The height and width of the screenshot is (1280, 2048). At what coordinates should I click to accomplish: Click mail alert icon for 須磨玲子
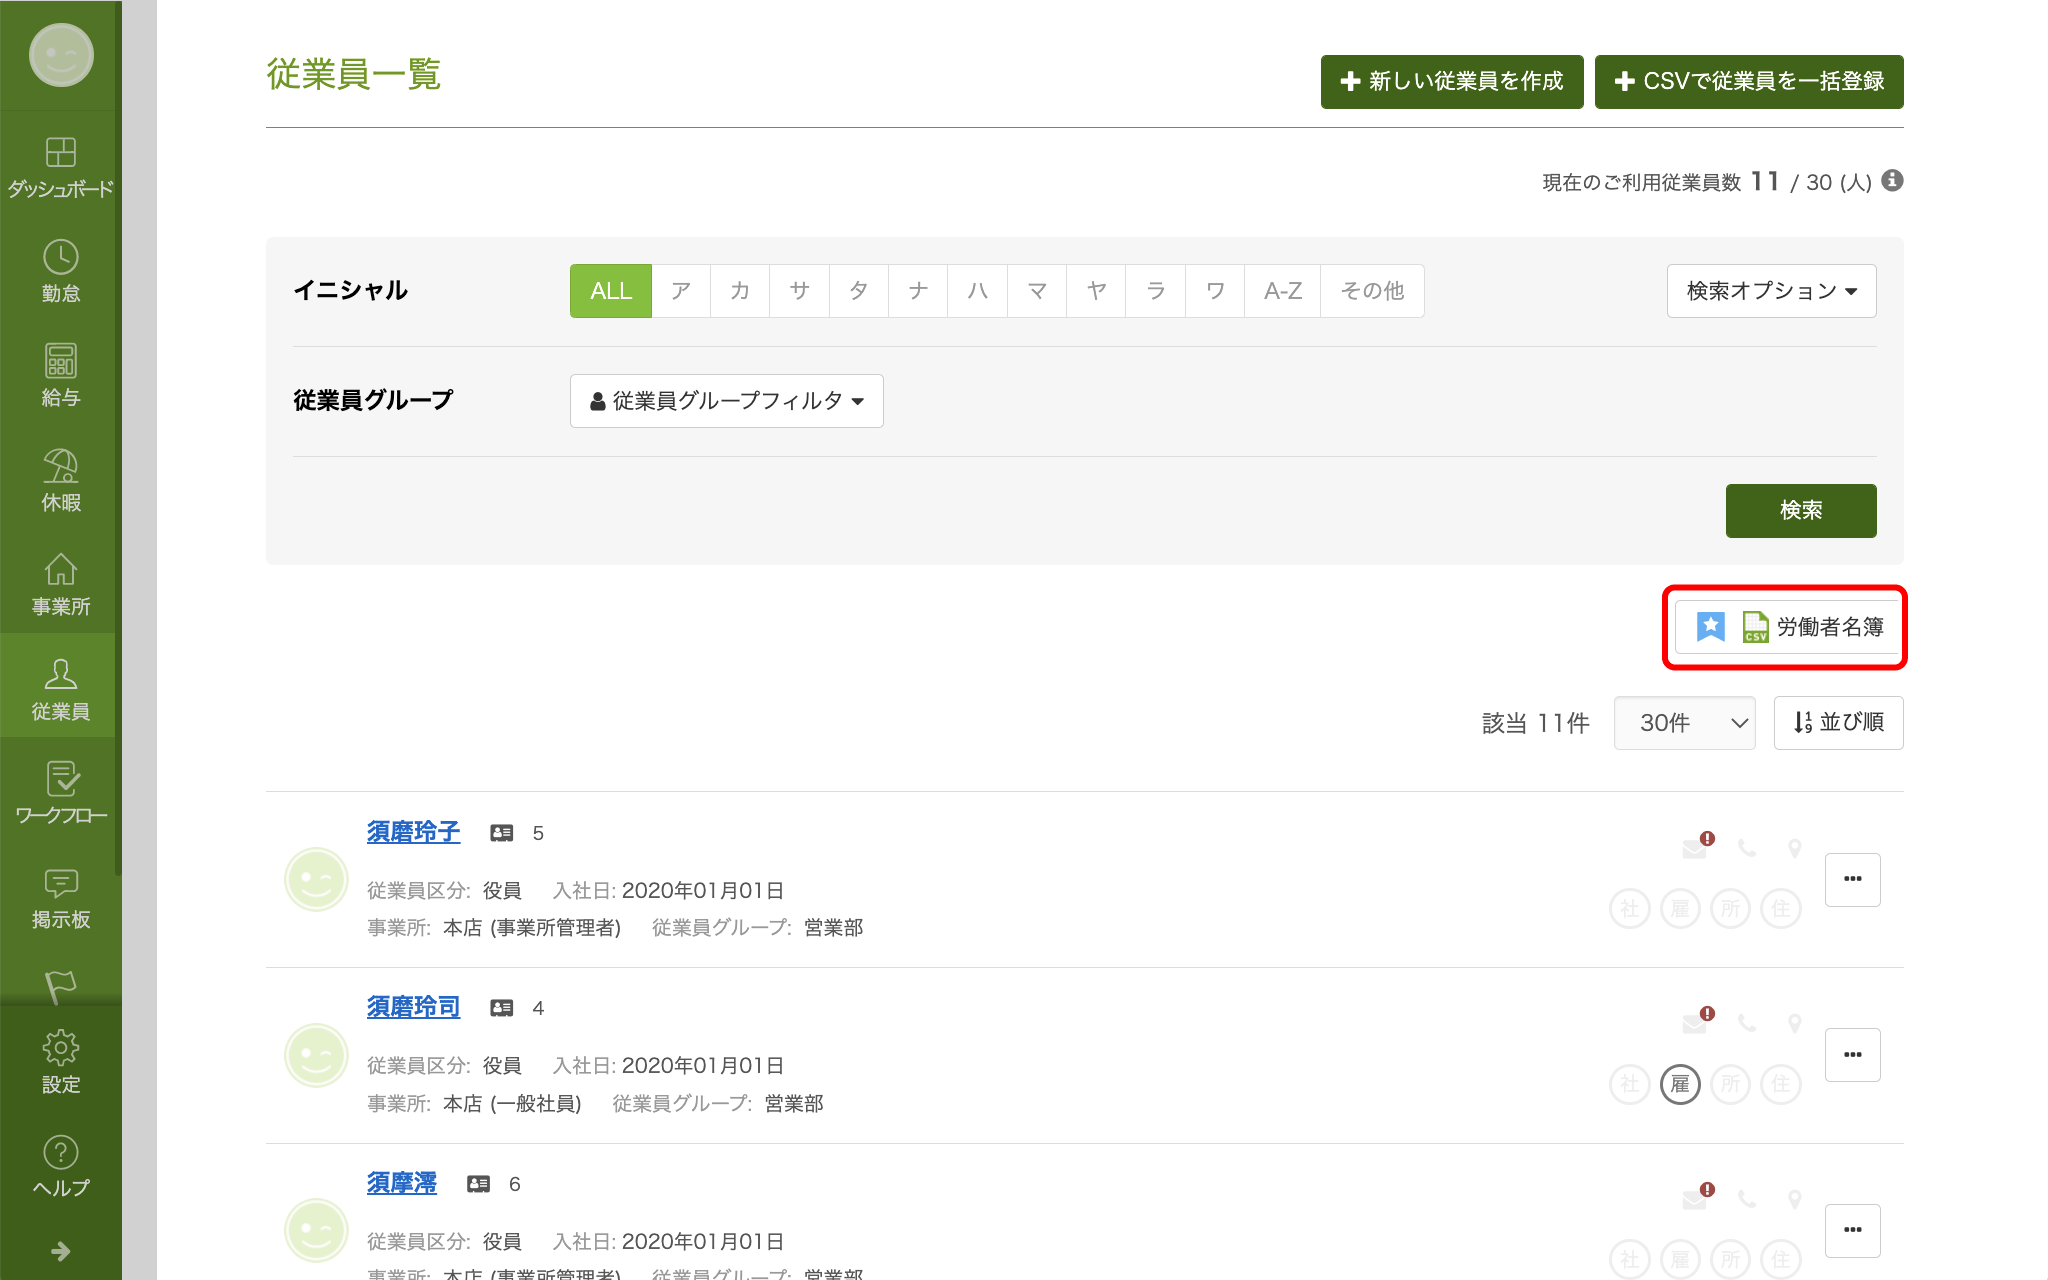(x=1698, y=846)
